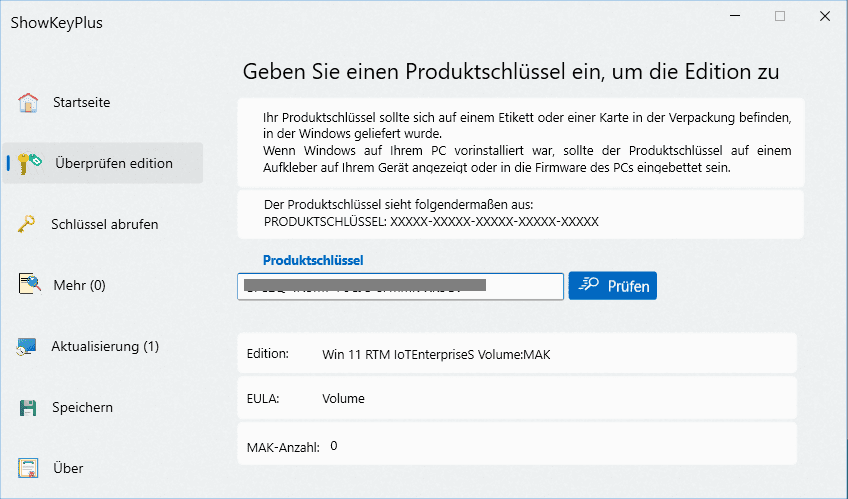Click the Produktschlüssel blue label
848x499 pixels.
313,260
